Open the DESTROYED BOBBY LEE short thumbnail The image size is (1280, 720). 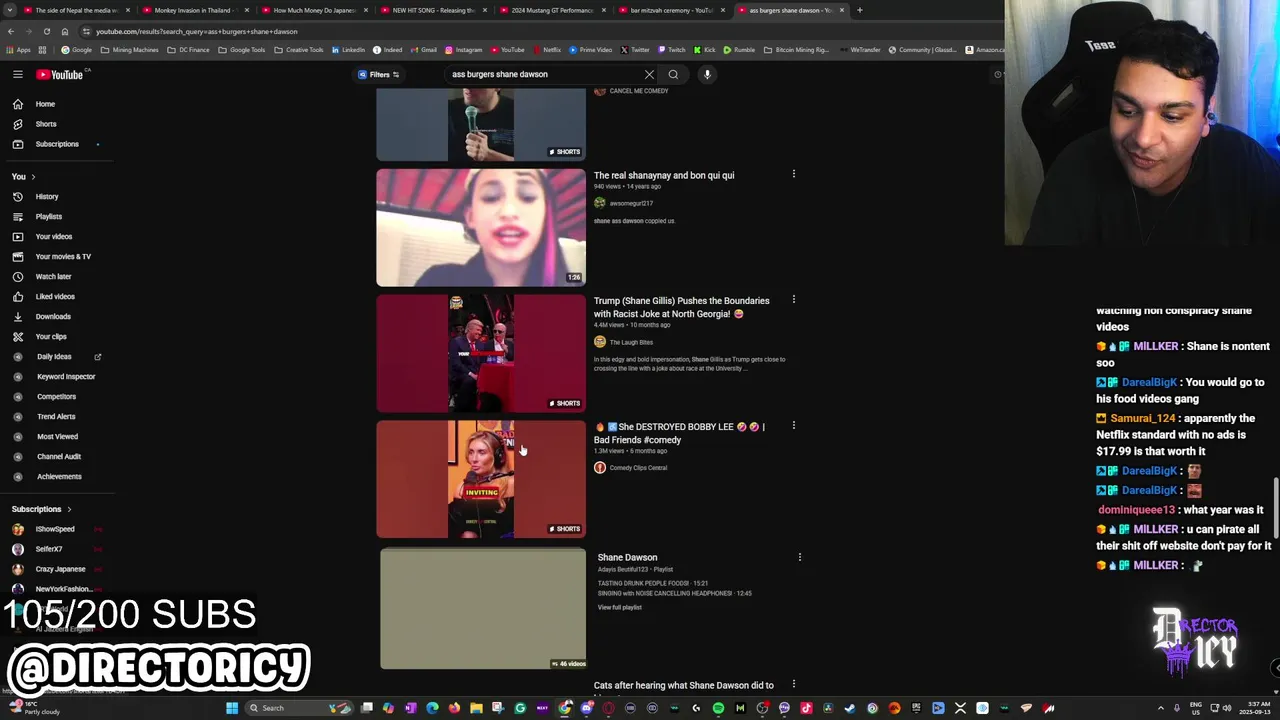coord(481,479)
